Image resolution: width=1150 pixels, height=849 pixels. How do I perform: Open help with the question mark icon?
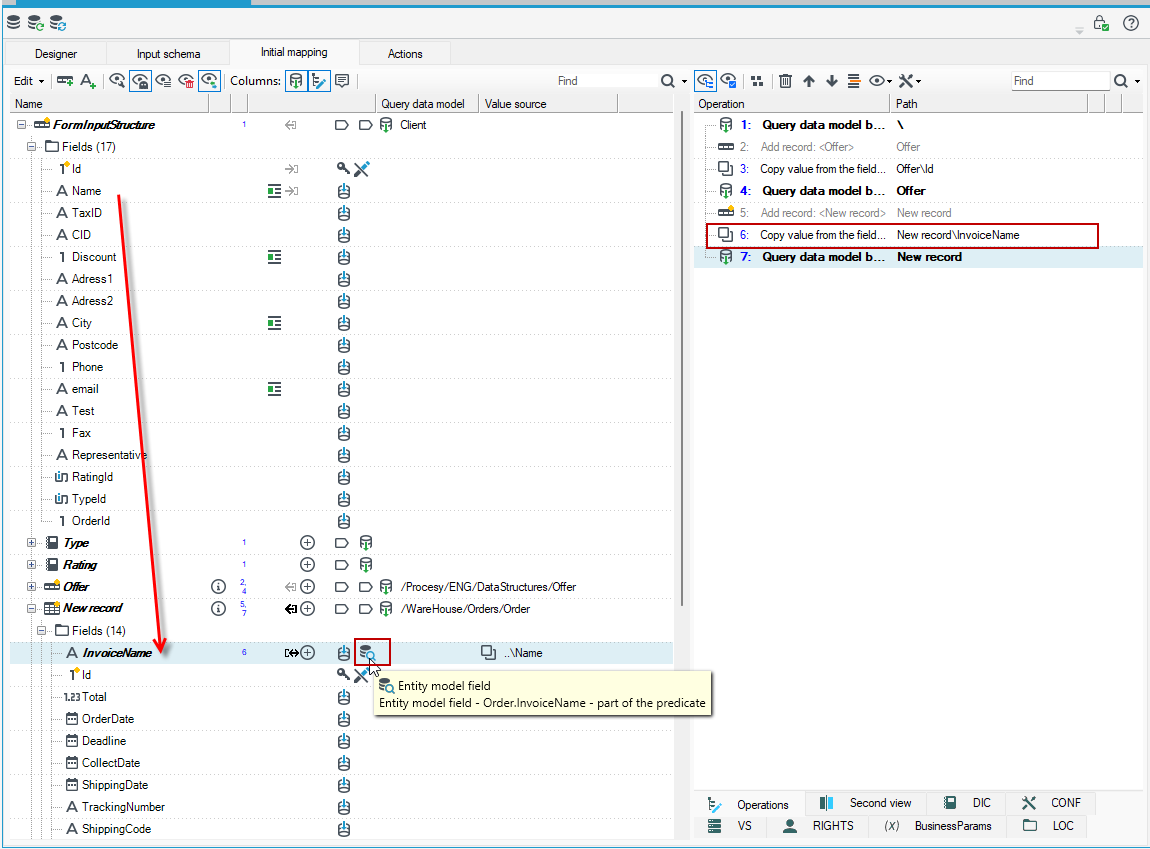click(1131, 23)
